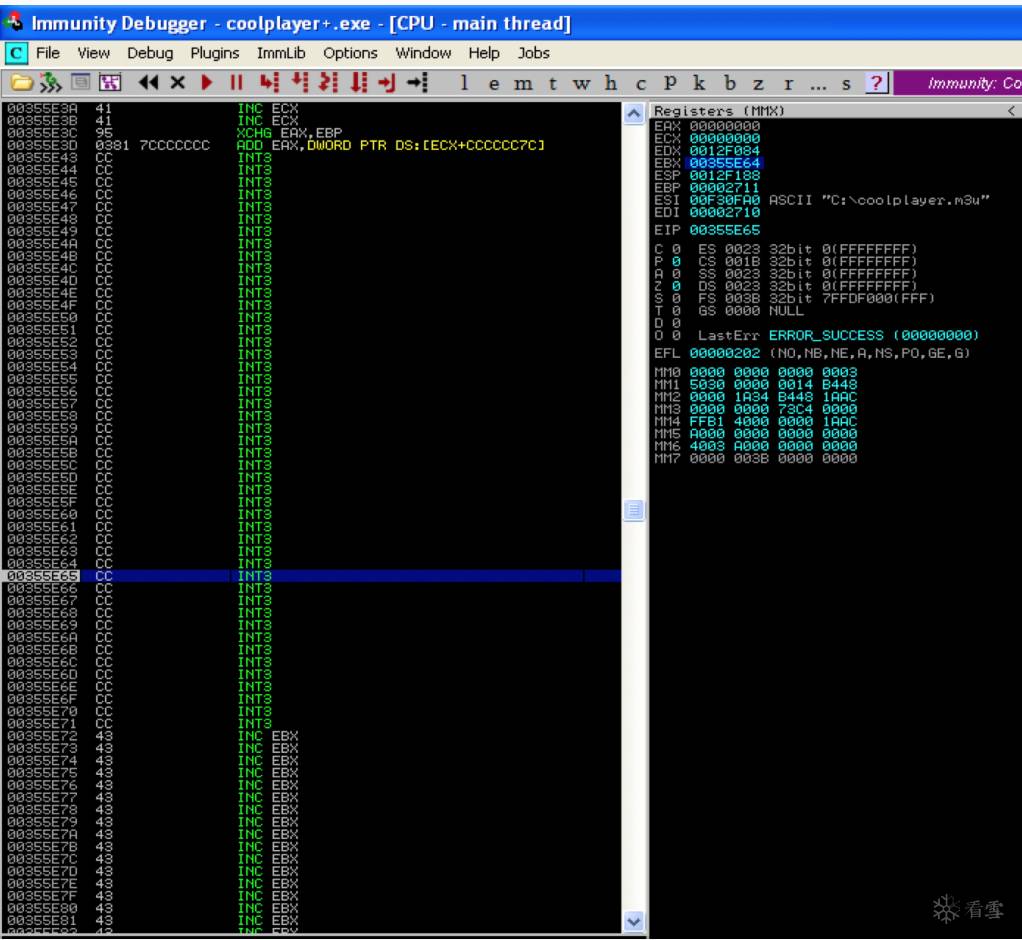Image resolution: width=1022 pixels, height=940 pixels.
Task: Select EBX register value 00355E64
Action: coord(725,163)
